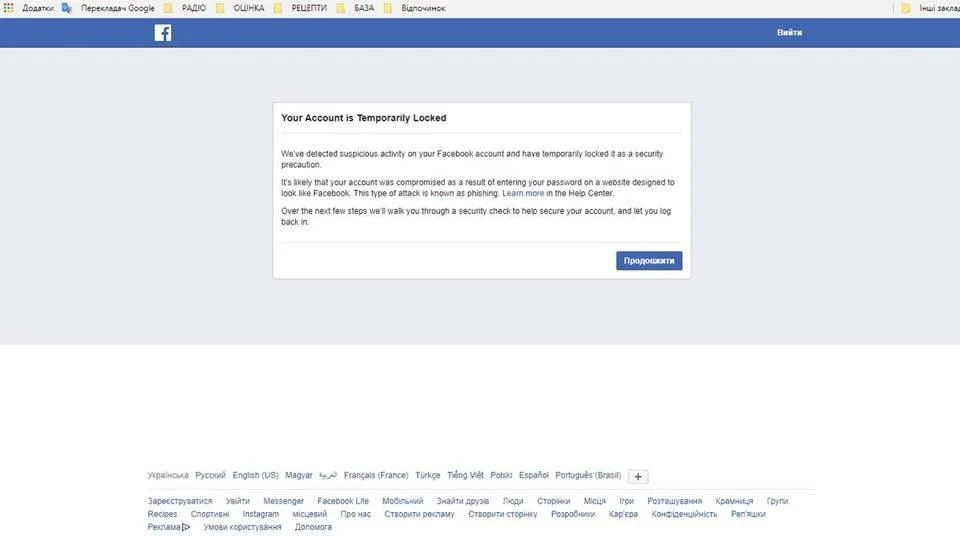Click the Facebook logo in header
Viewport: 960px width, 536px height.
[163, 33]
